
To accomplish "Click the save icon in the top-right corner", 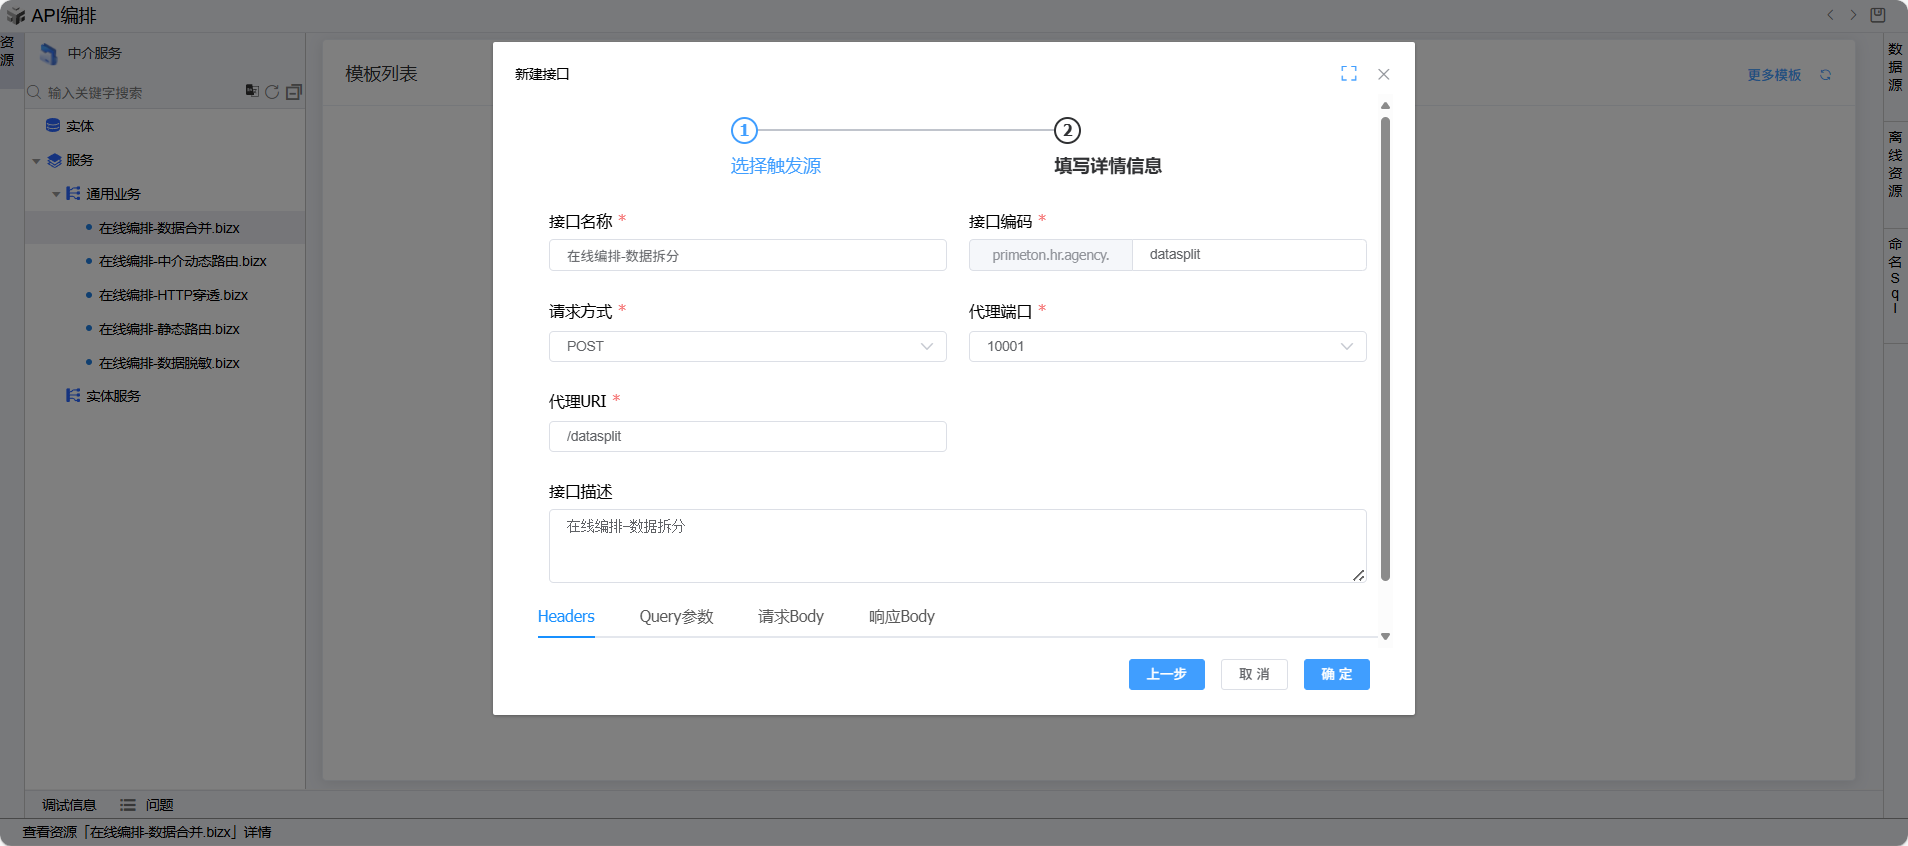I will (x=1878, y=15).
